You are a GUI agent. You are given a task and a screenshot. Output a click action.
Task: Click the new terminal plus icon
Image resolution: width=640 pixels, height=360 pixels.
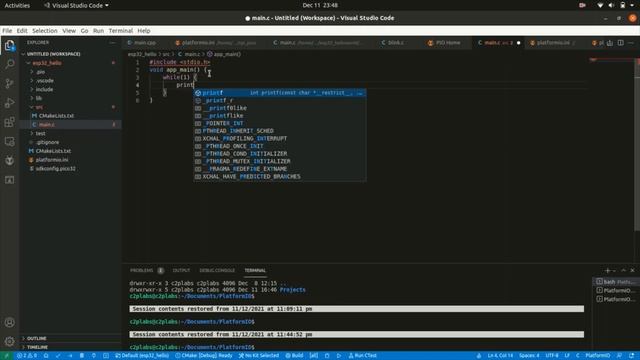pyautogui.click(x=607, y=271)
